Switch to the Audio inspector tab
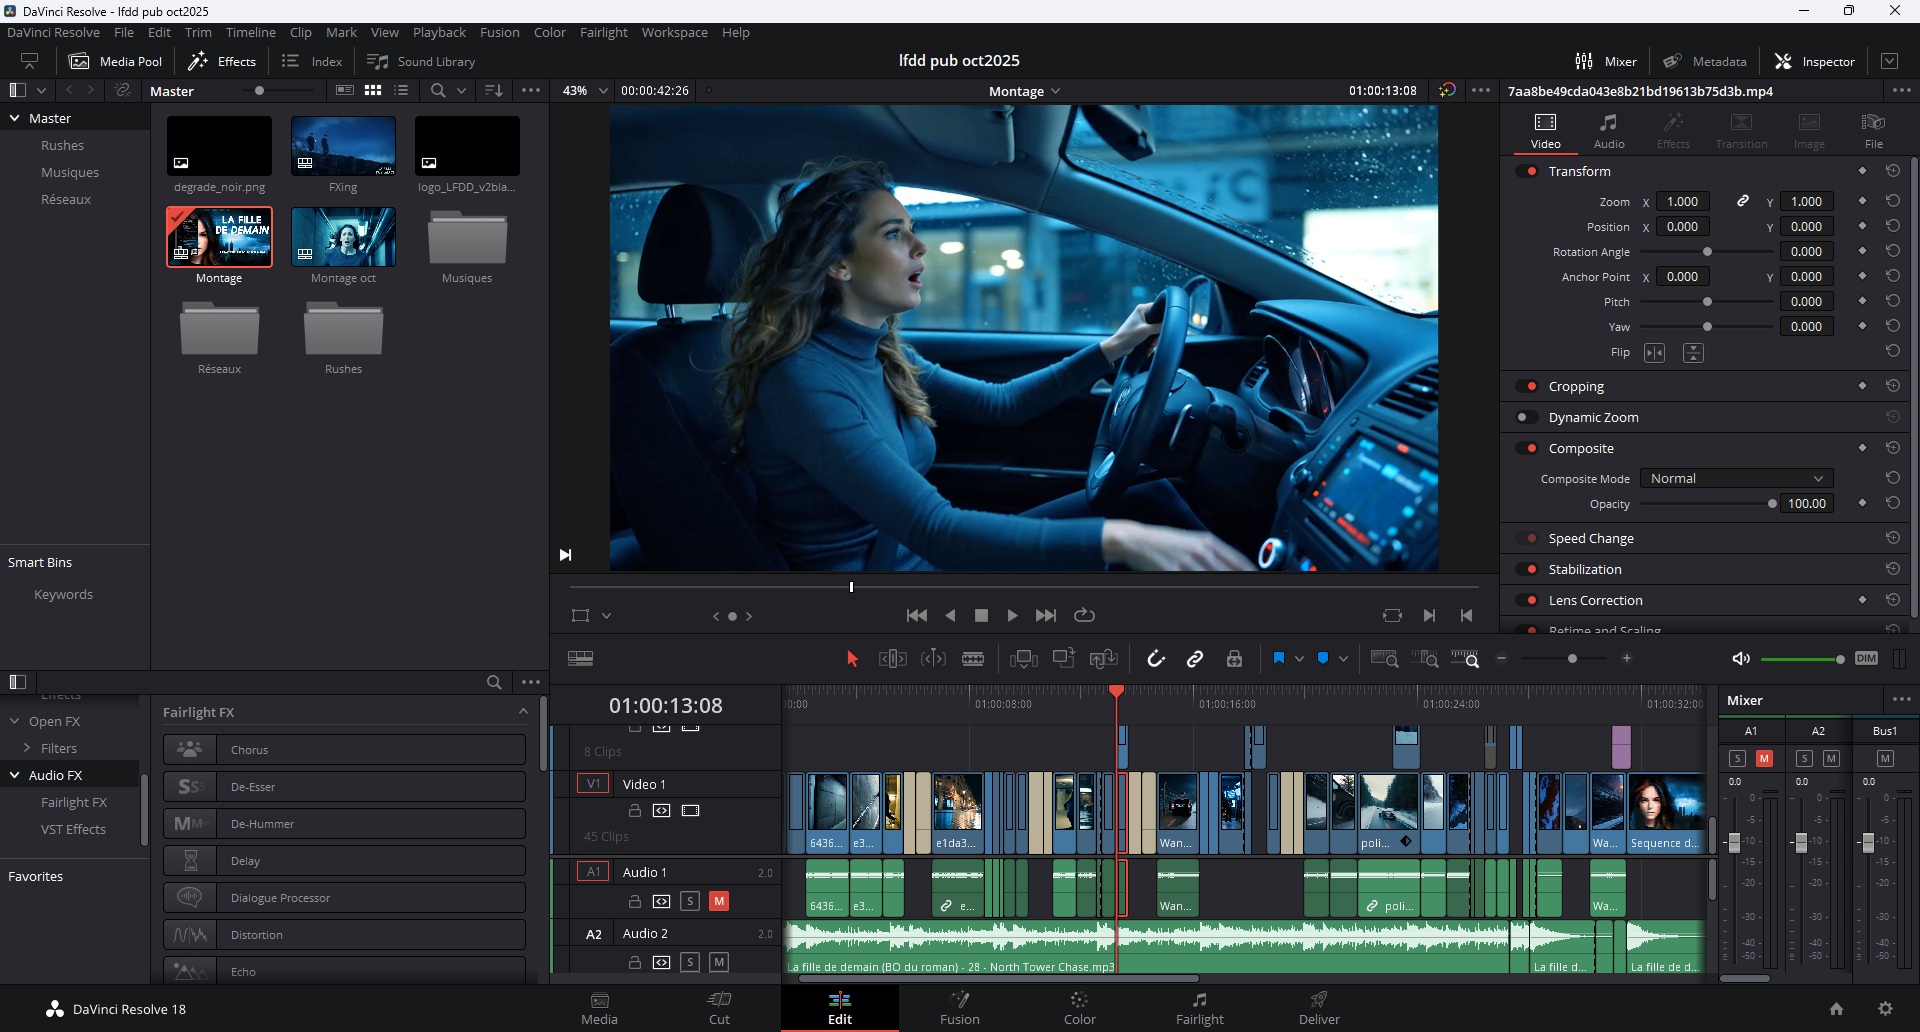This screenshot has width=1920, height=1032. coord(1608,130)
